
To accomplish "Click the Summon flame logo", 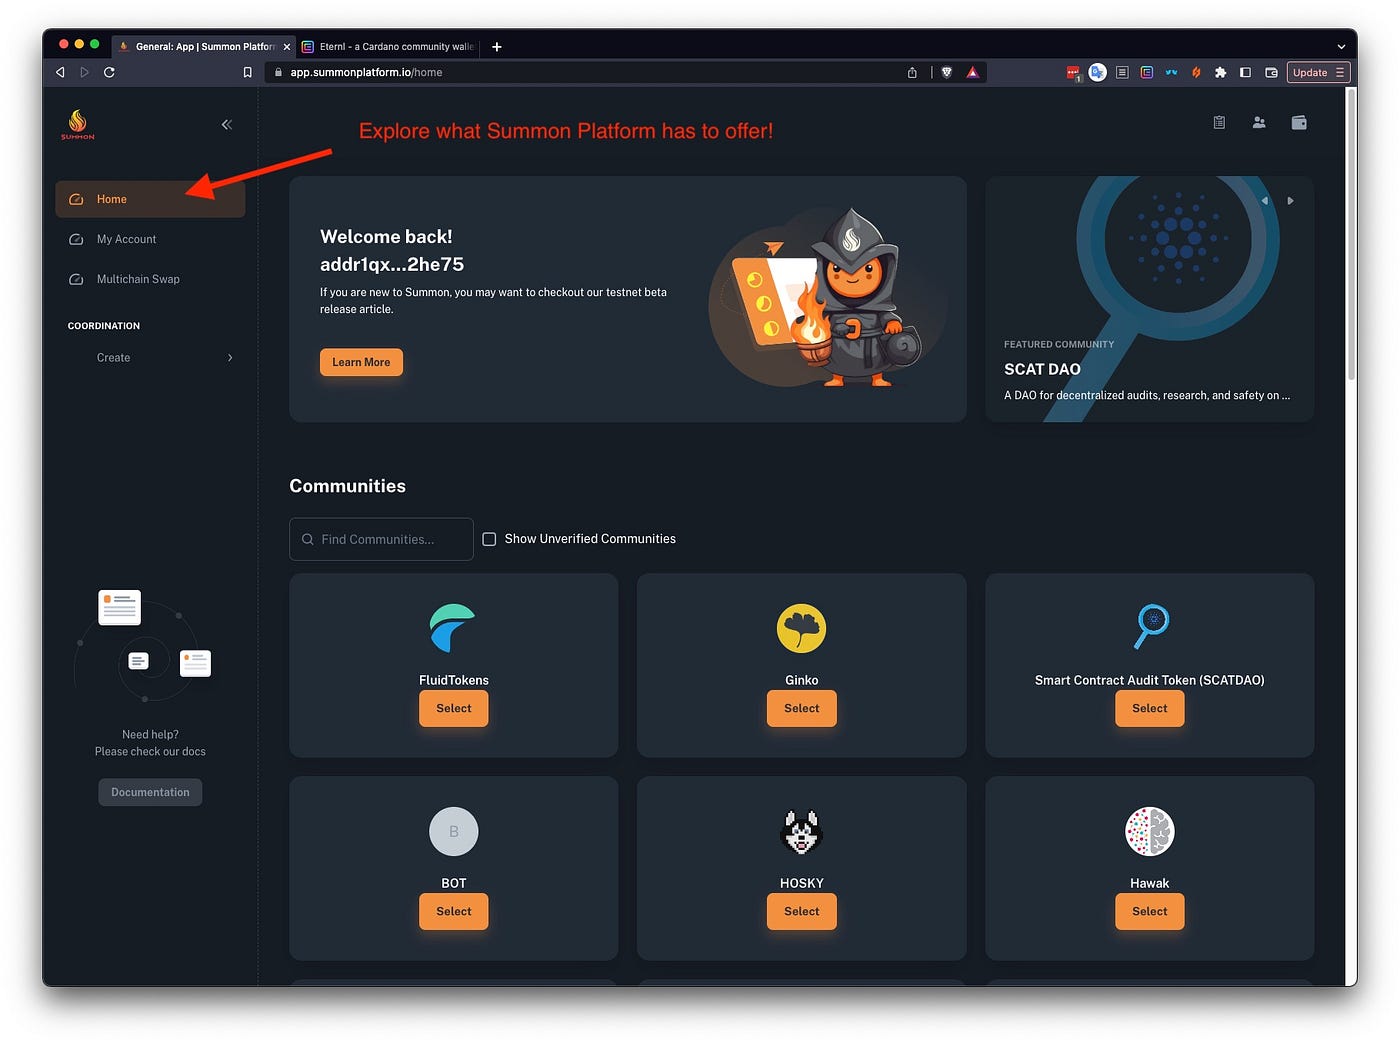I will pyautogui.click(x=78, y=124).
